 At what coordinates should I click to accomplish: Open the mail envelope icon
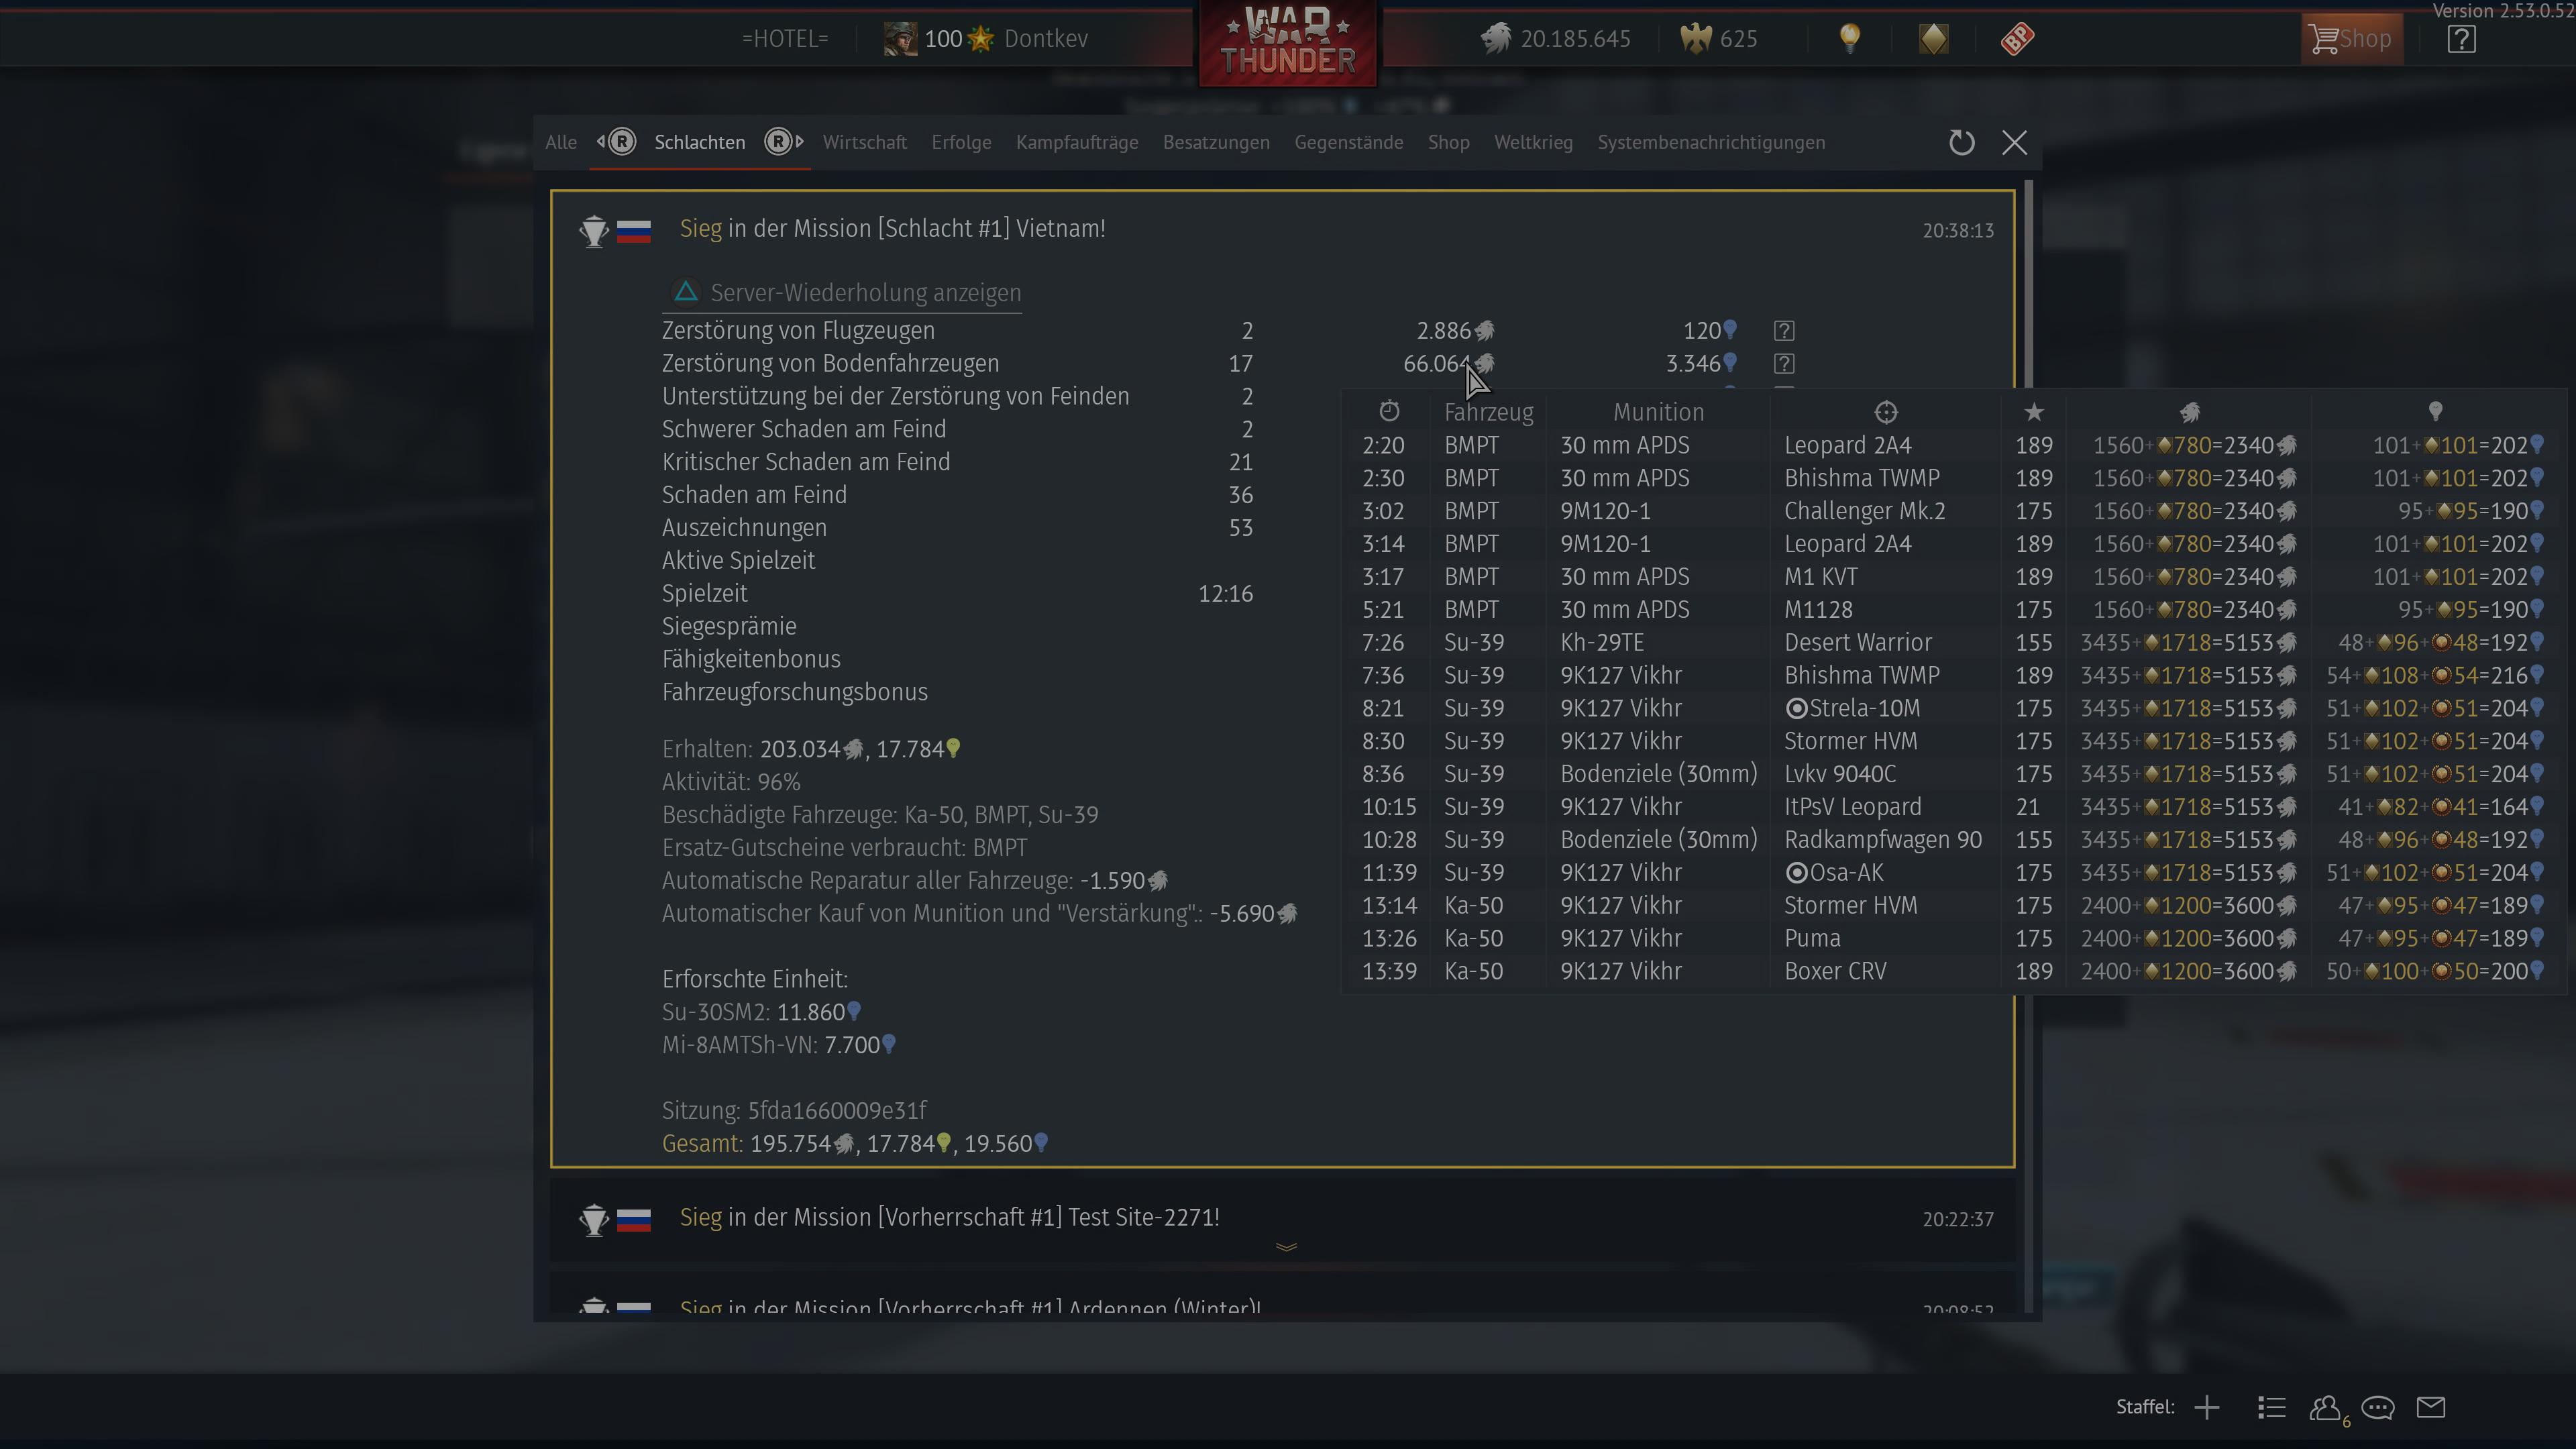click(x=2431, y=1407)
